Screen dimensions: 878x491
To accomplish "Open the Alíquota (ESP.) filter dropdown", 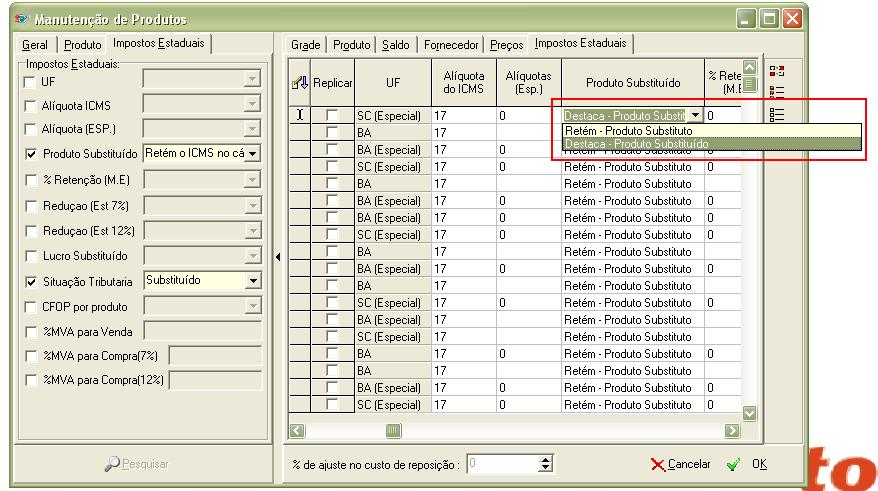I will pos(253,129).
